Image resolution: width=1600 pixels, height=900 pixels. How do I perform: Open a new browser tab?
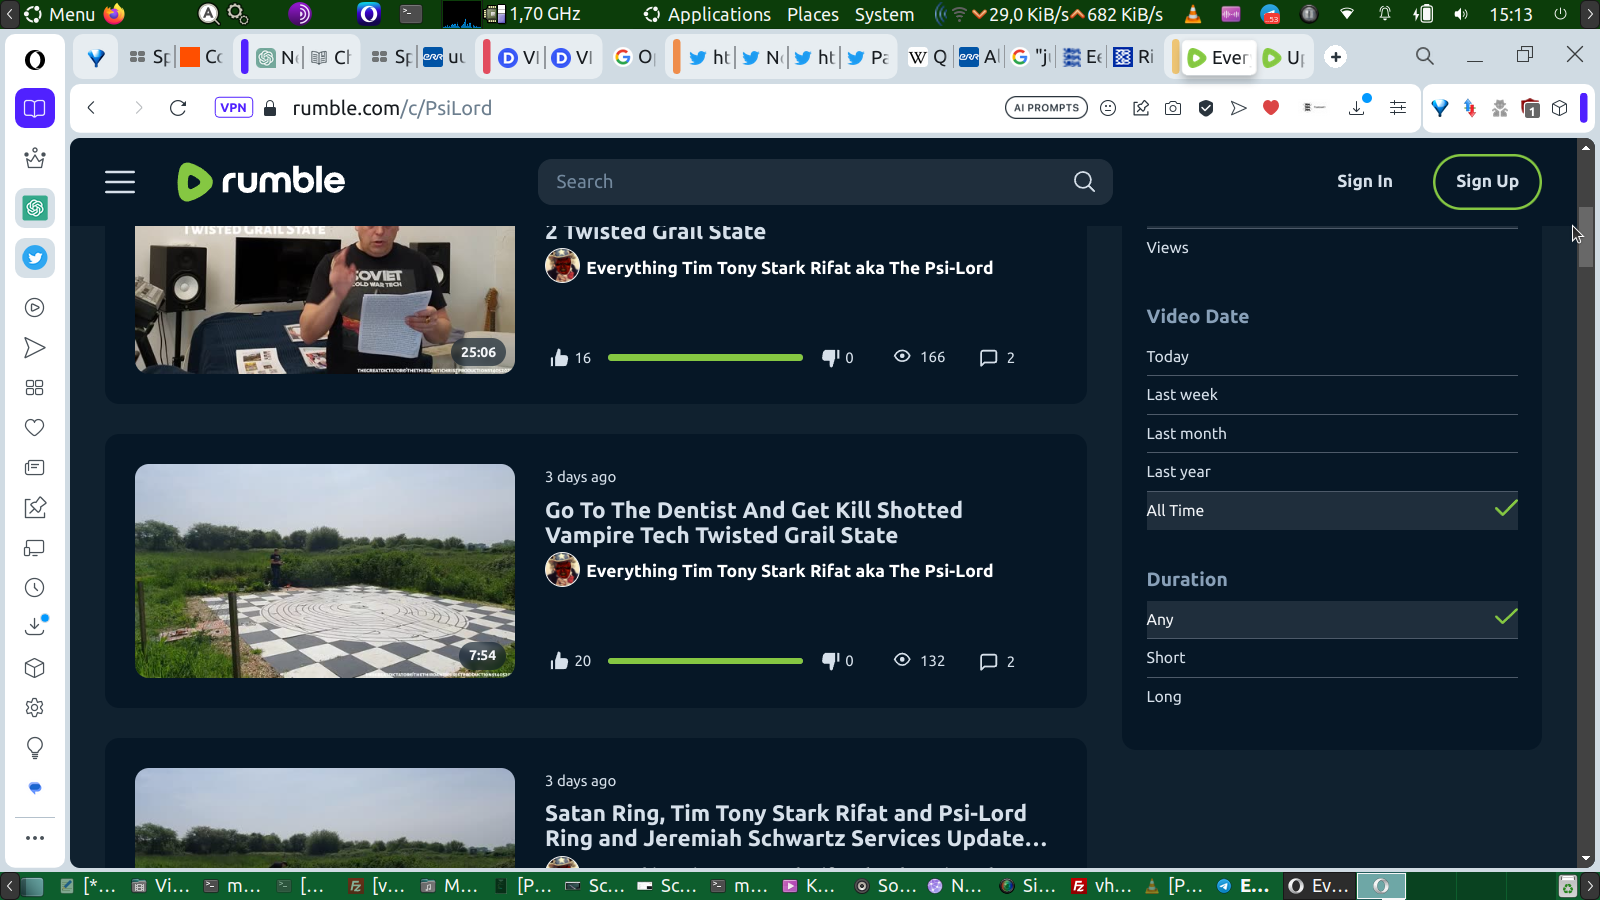[x=1336, y=57]
